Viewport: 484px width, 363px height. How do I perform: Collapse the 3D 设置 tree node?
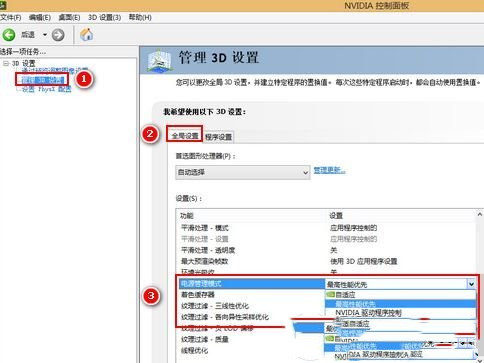click(6, 63)
